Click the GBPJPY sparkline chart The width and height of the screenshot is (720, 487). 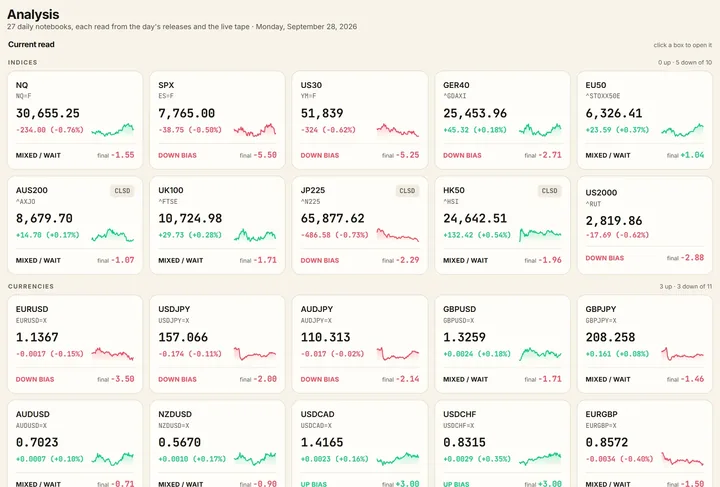(682, 354)
